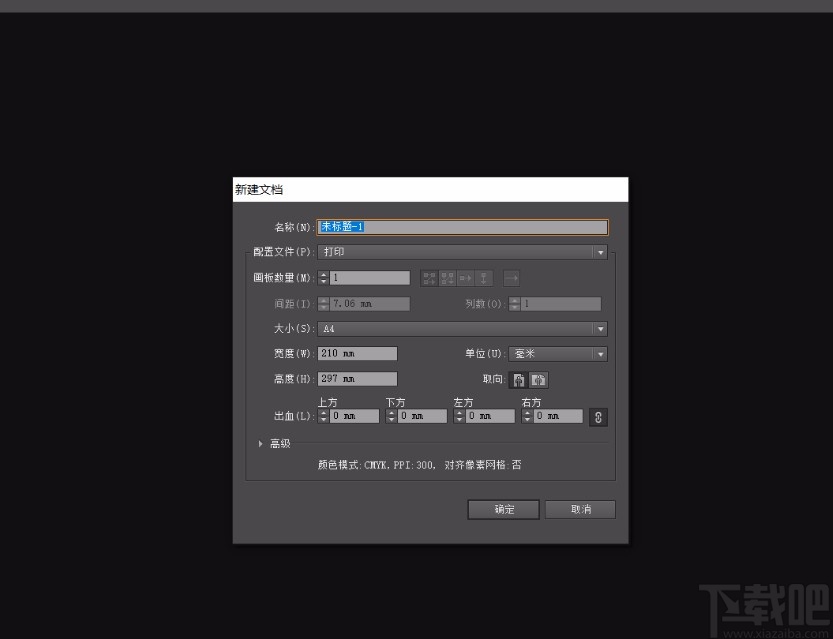Click the change to right-to-left layout arrow icon
The height and width of the screenshot is (639, 833).
click(x=511, y=278)
